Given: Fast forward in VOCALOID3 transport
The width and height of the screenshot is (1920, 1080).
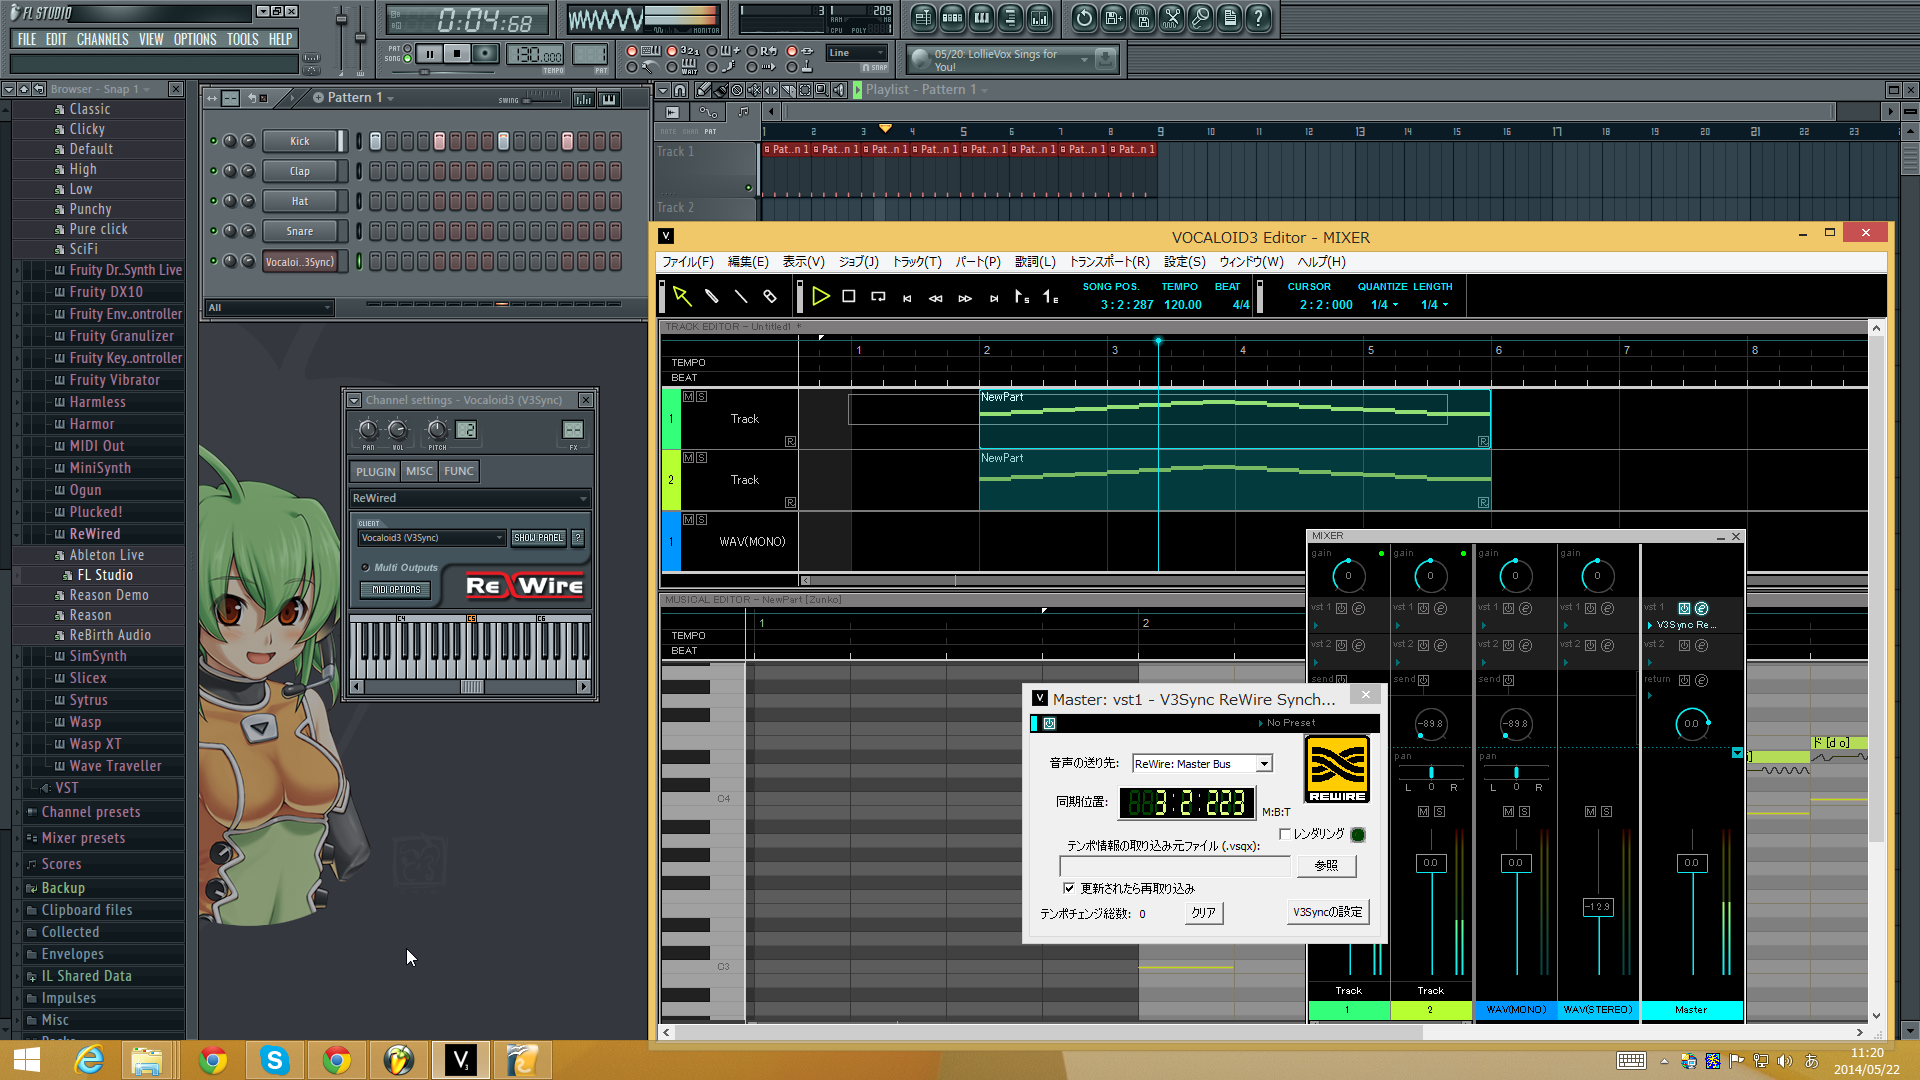Looking at the screenshot, I should [965, 297].
